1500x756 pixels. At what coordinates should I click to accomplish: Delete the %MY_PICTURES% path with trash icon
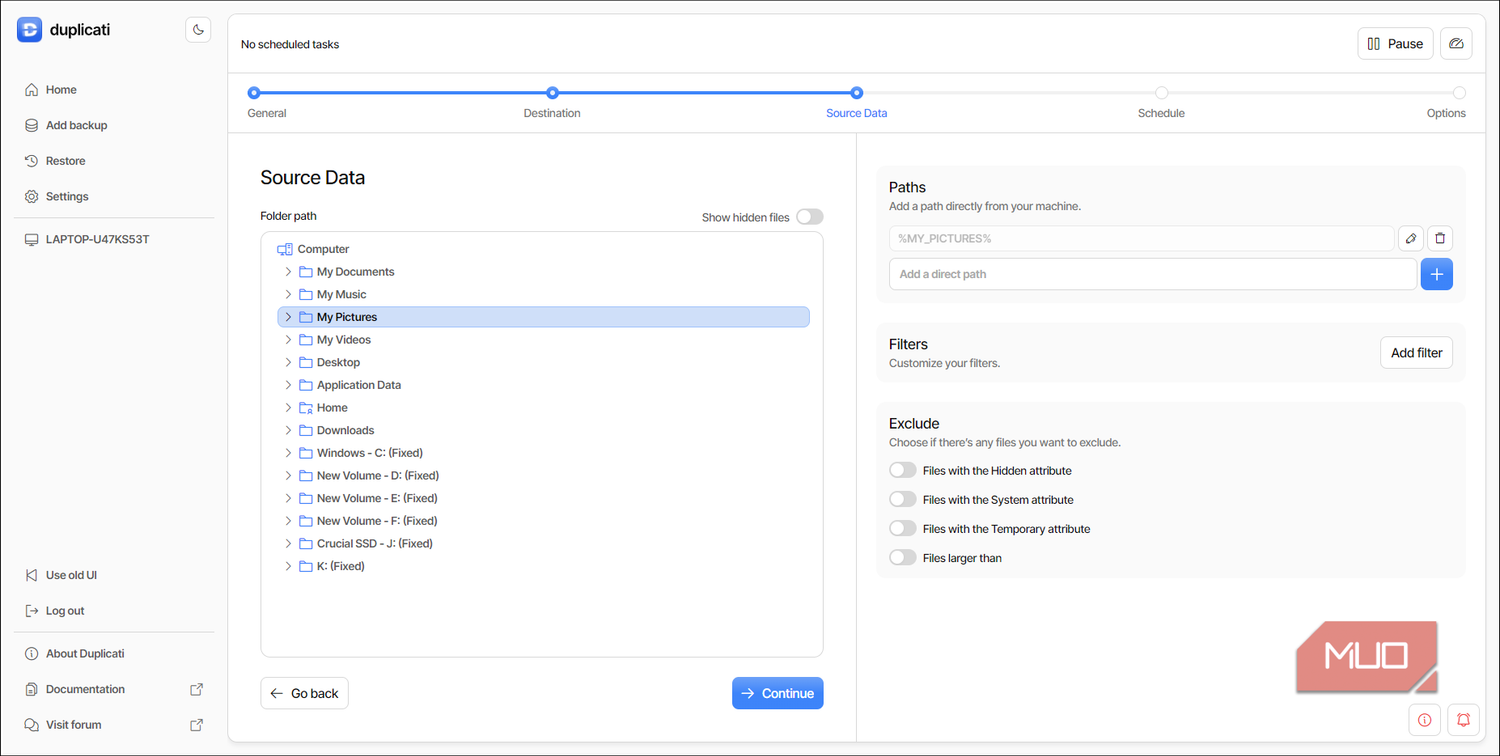coord(1440,238)
